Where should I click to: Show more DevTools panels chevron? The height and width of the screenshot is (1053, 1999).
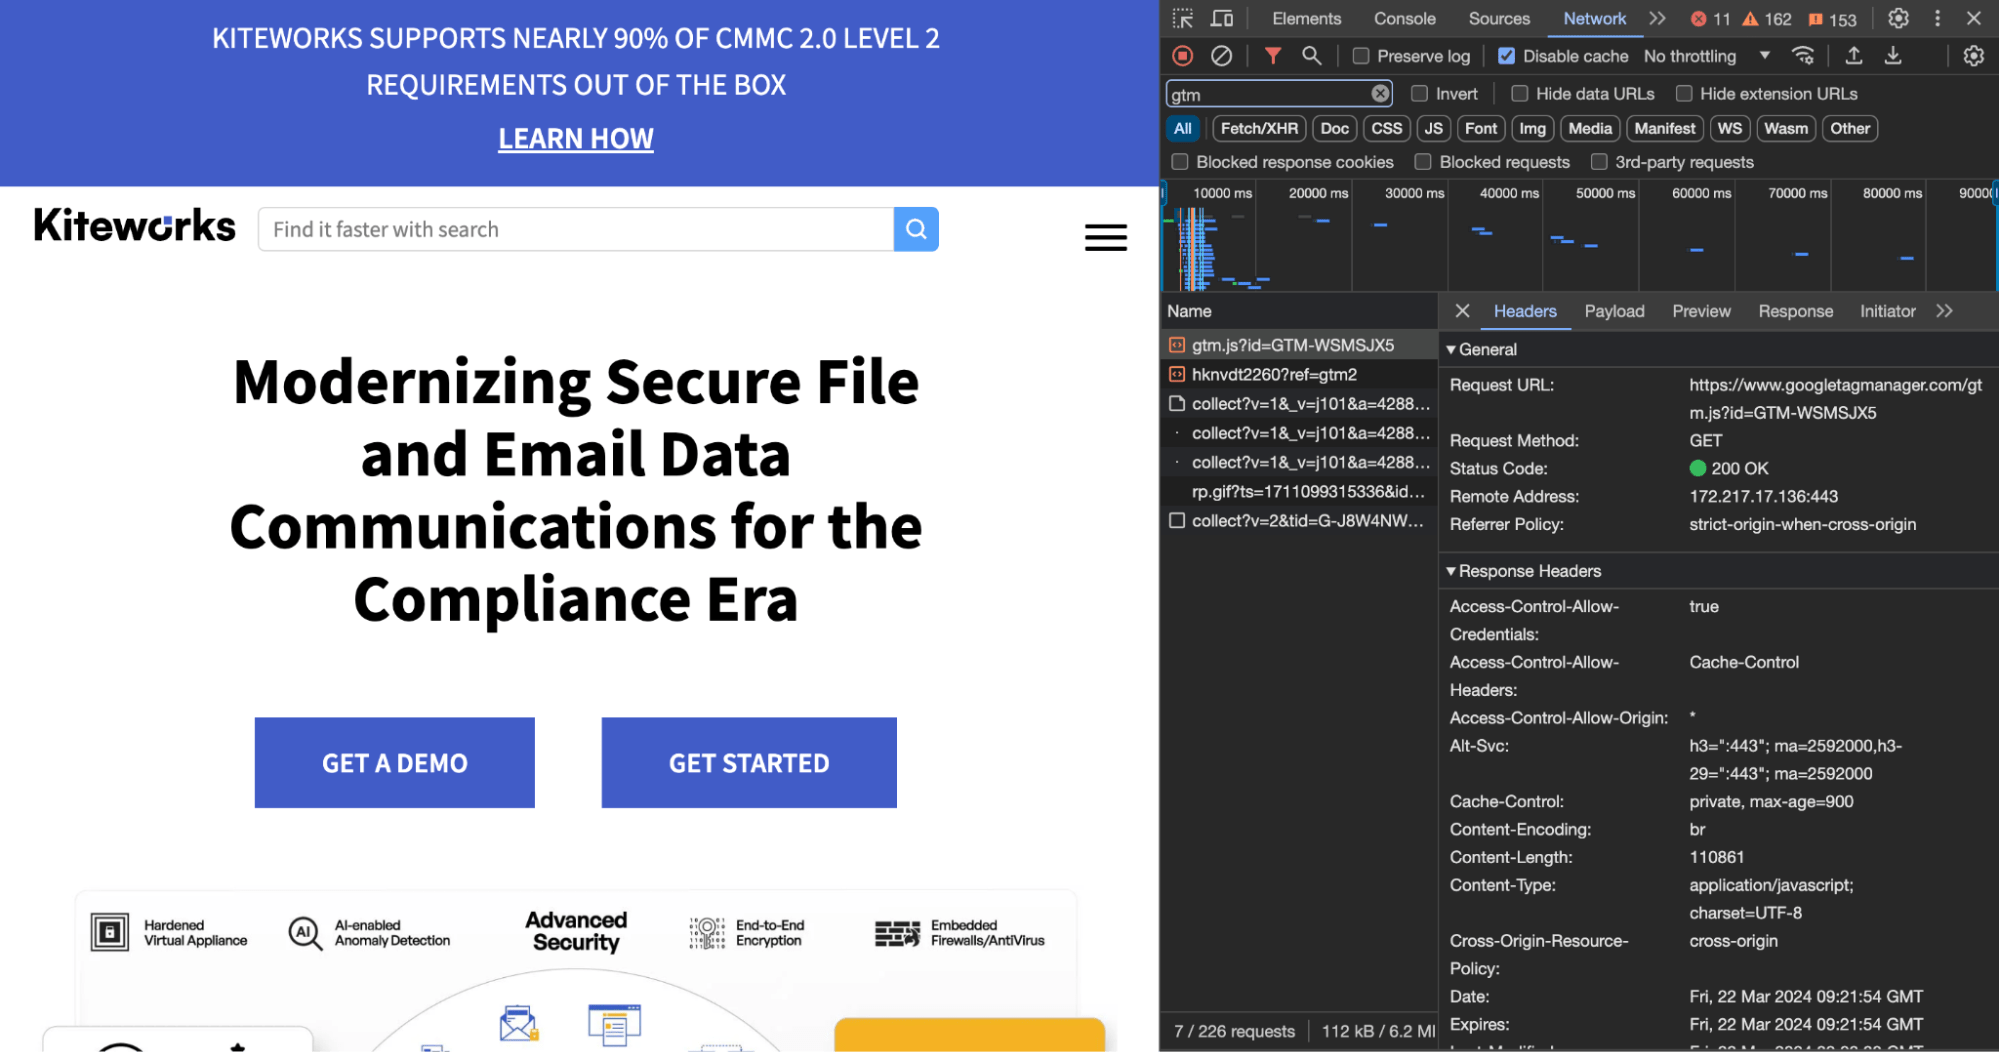(1657, 19)
